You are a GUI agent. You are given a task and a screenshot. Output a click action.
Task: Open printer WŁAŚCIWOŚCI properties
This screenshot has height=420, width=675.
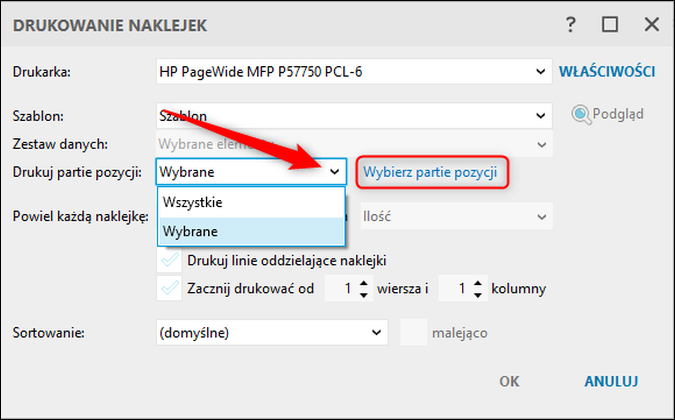click(607, 71)
